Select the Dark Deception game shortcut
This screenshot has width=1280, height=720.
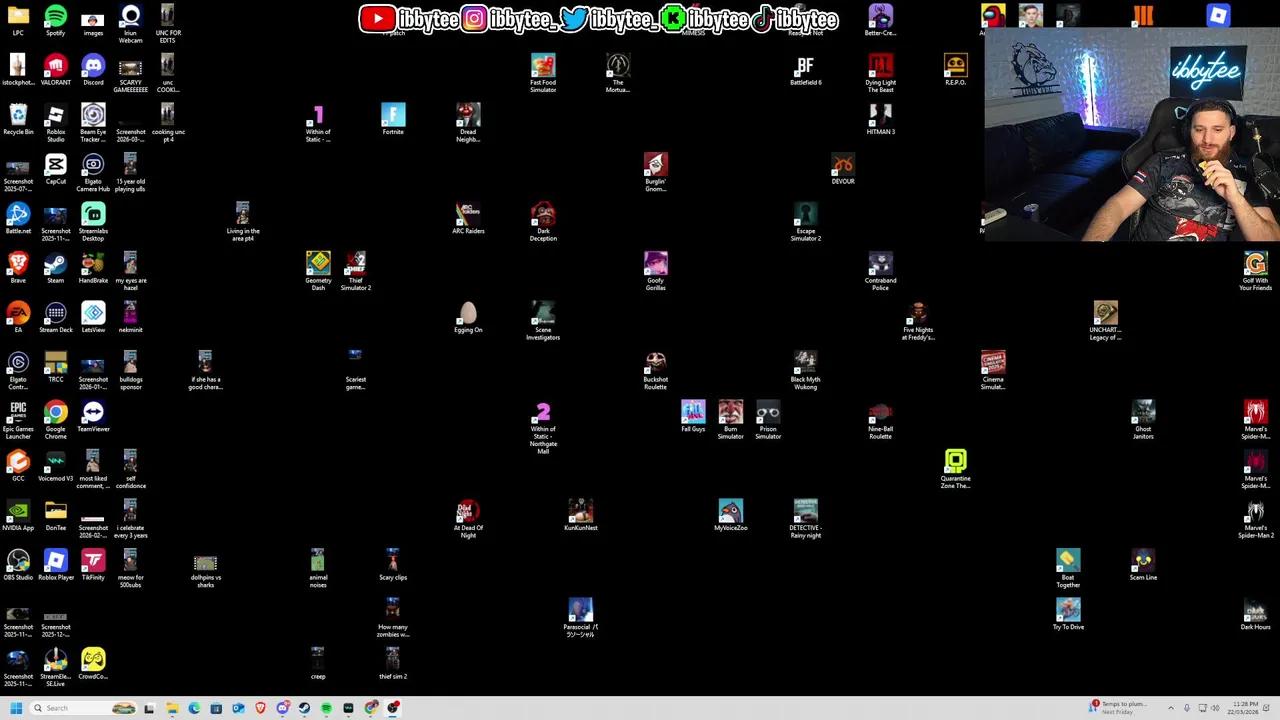(x=543, y=223)
